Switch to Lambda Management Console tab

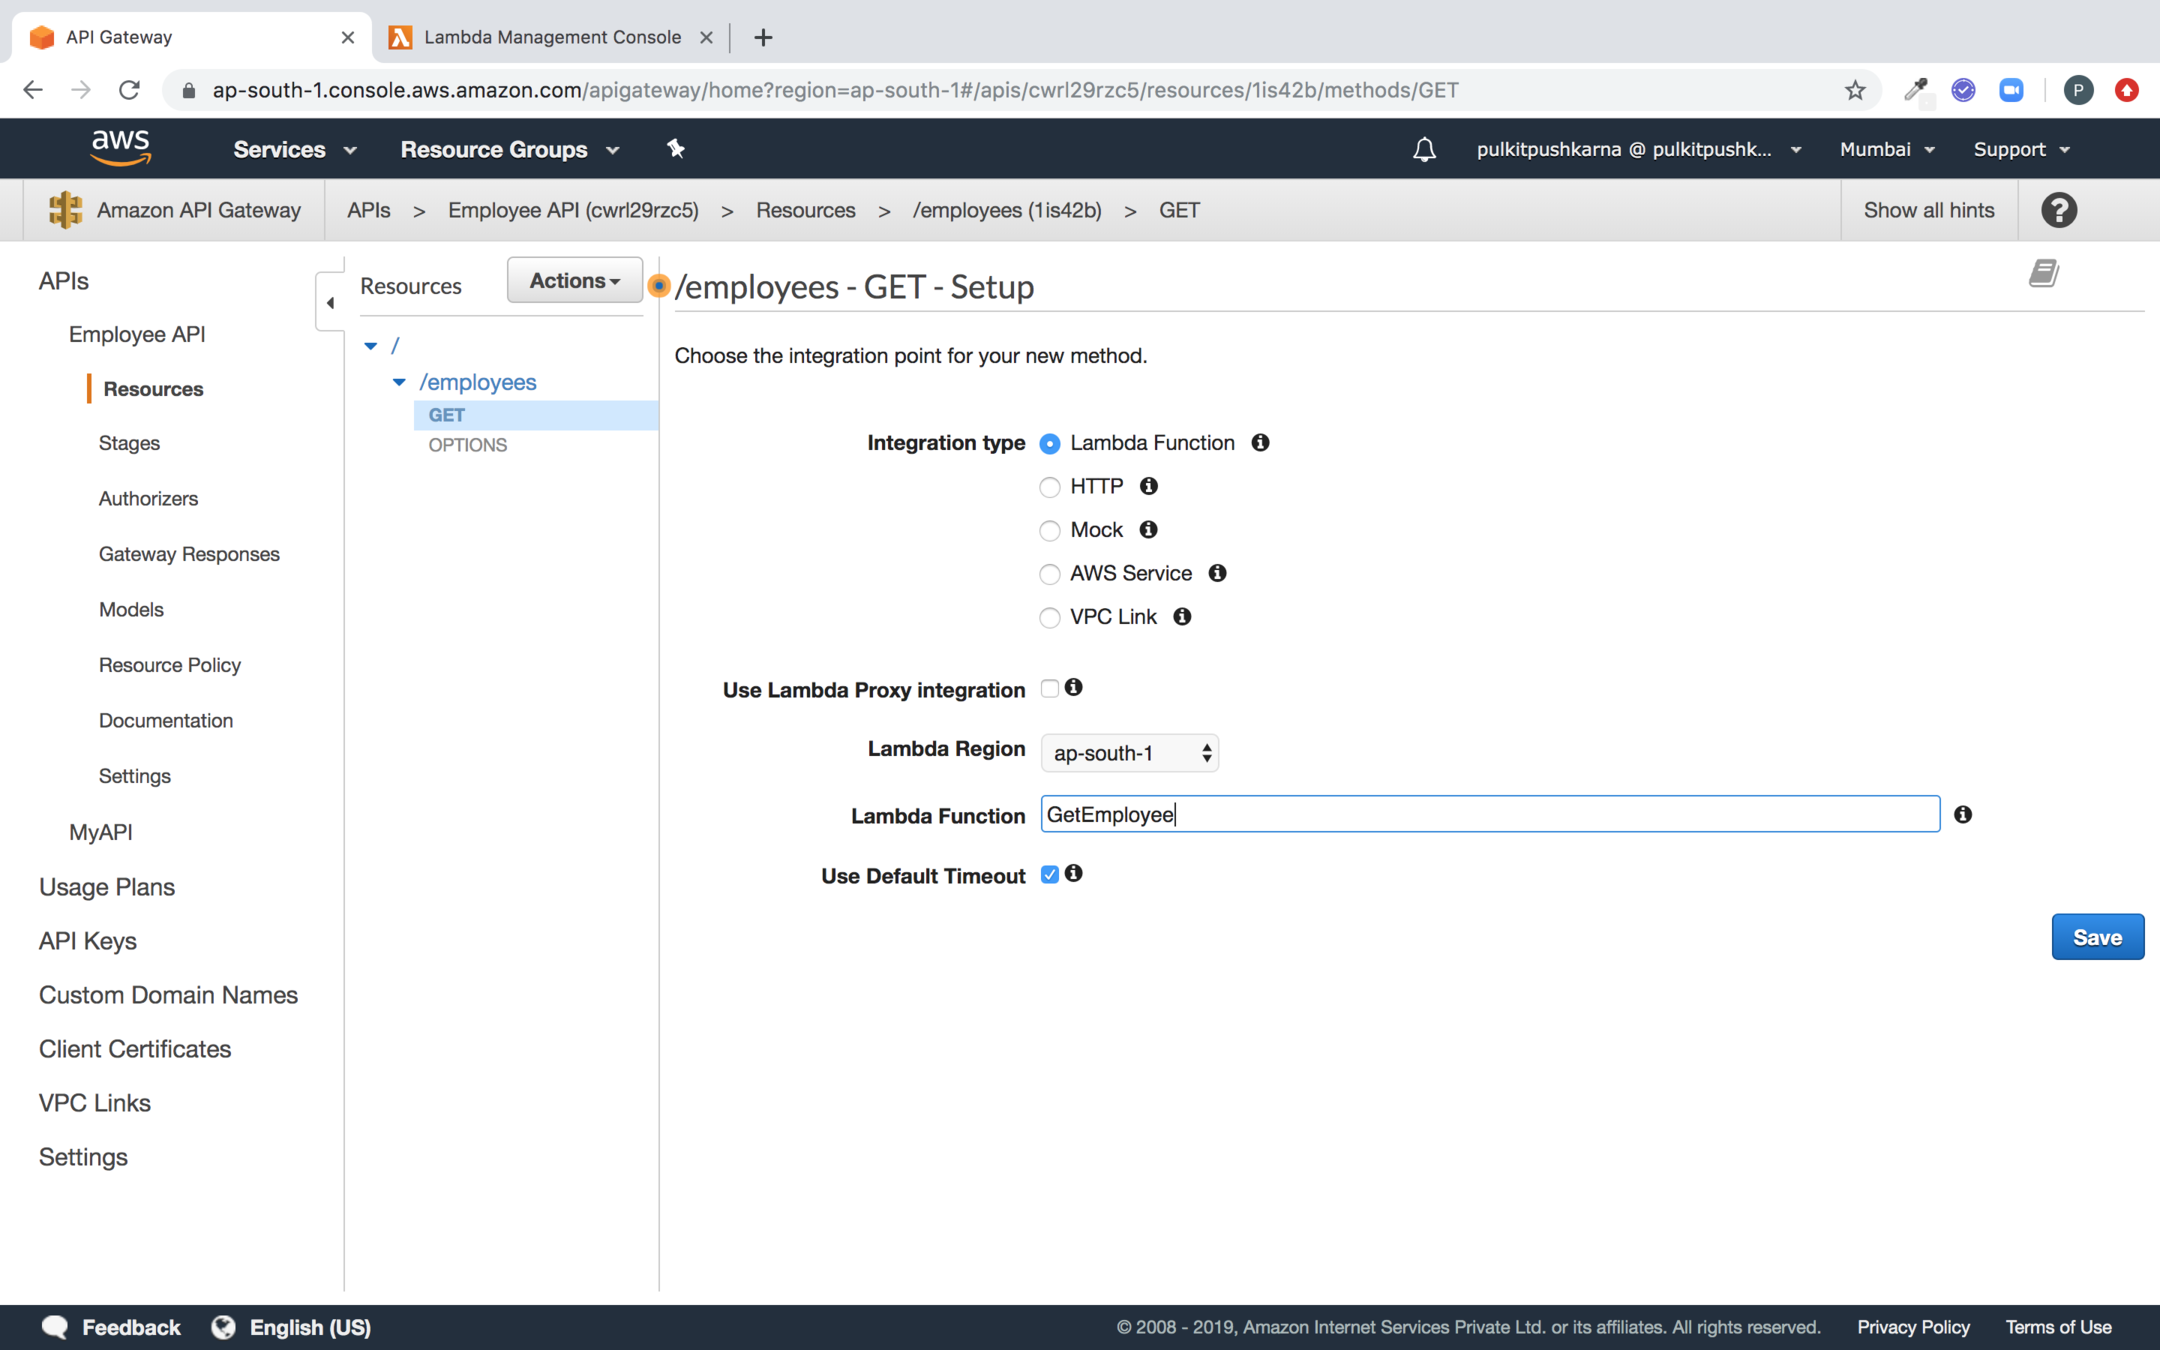[552, 37]
